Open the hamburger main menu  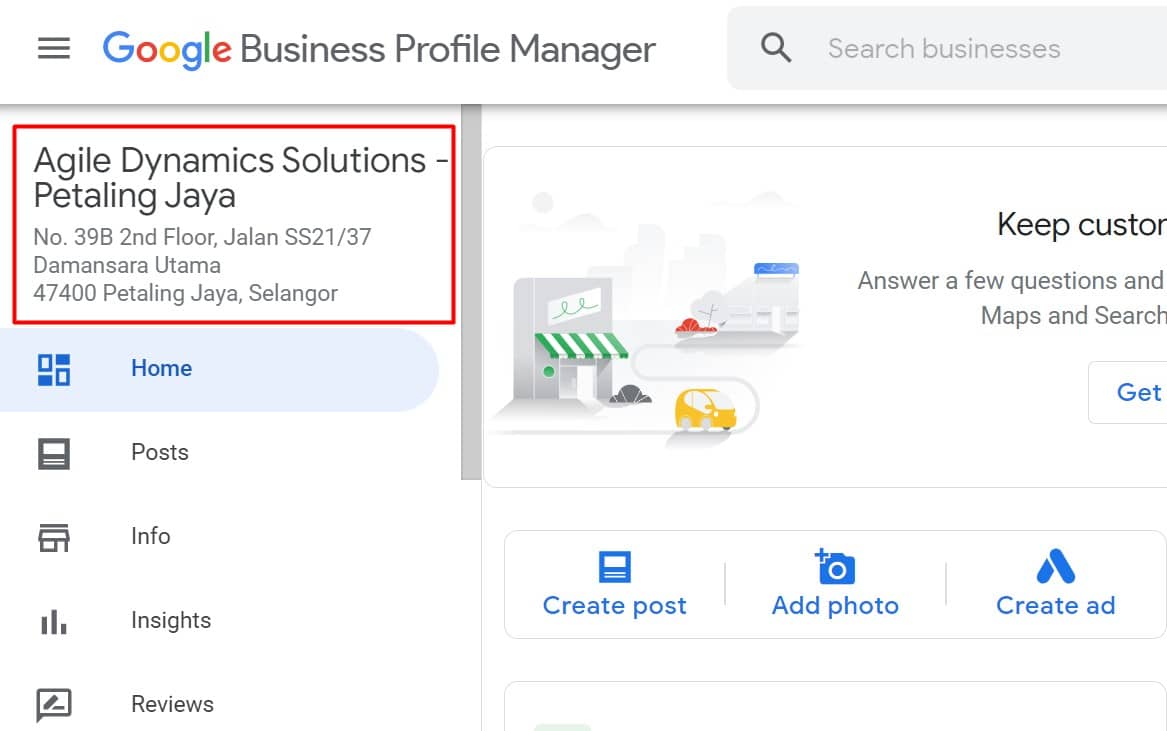tap(54, 49)
